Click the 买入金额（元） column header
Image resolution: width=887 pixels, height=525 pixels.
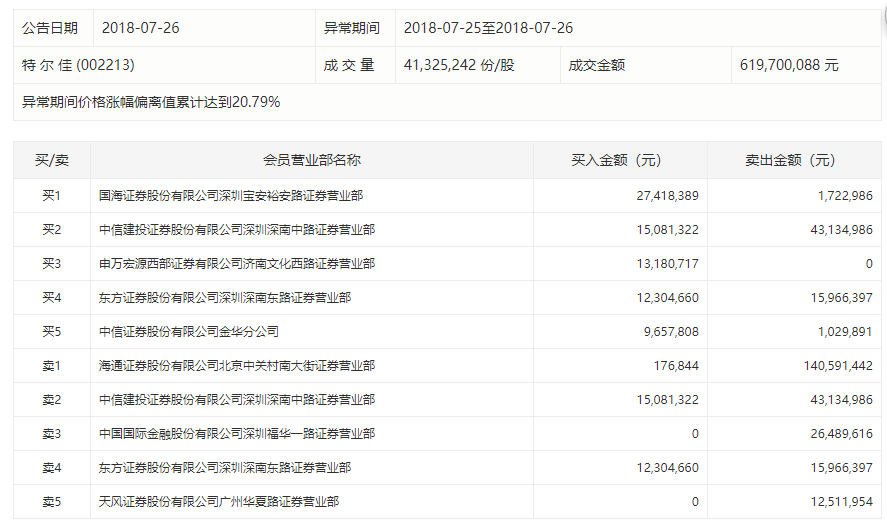click(616, 160)
